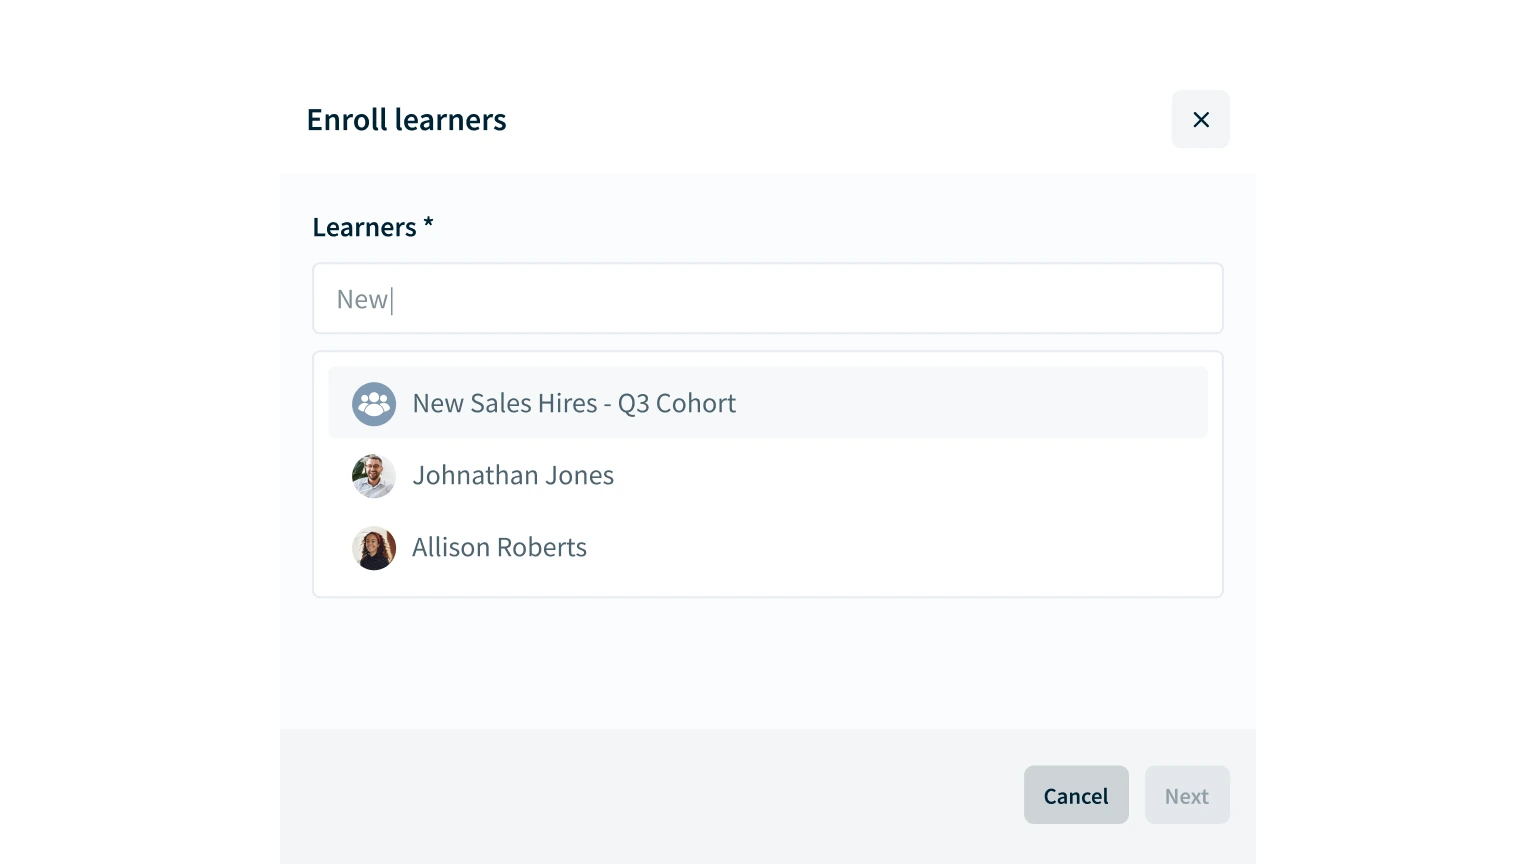Click the Enroll learners heading

click(406, 120)
